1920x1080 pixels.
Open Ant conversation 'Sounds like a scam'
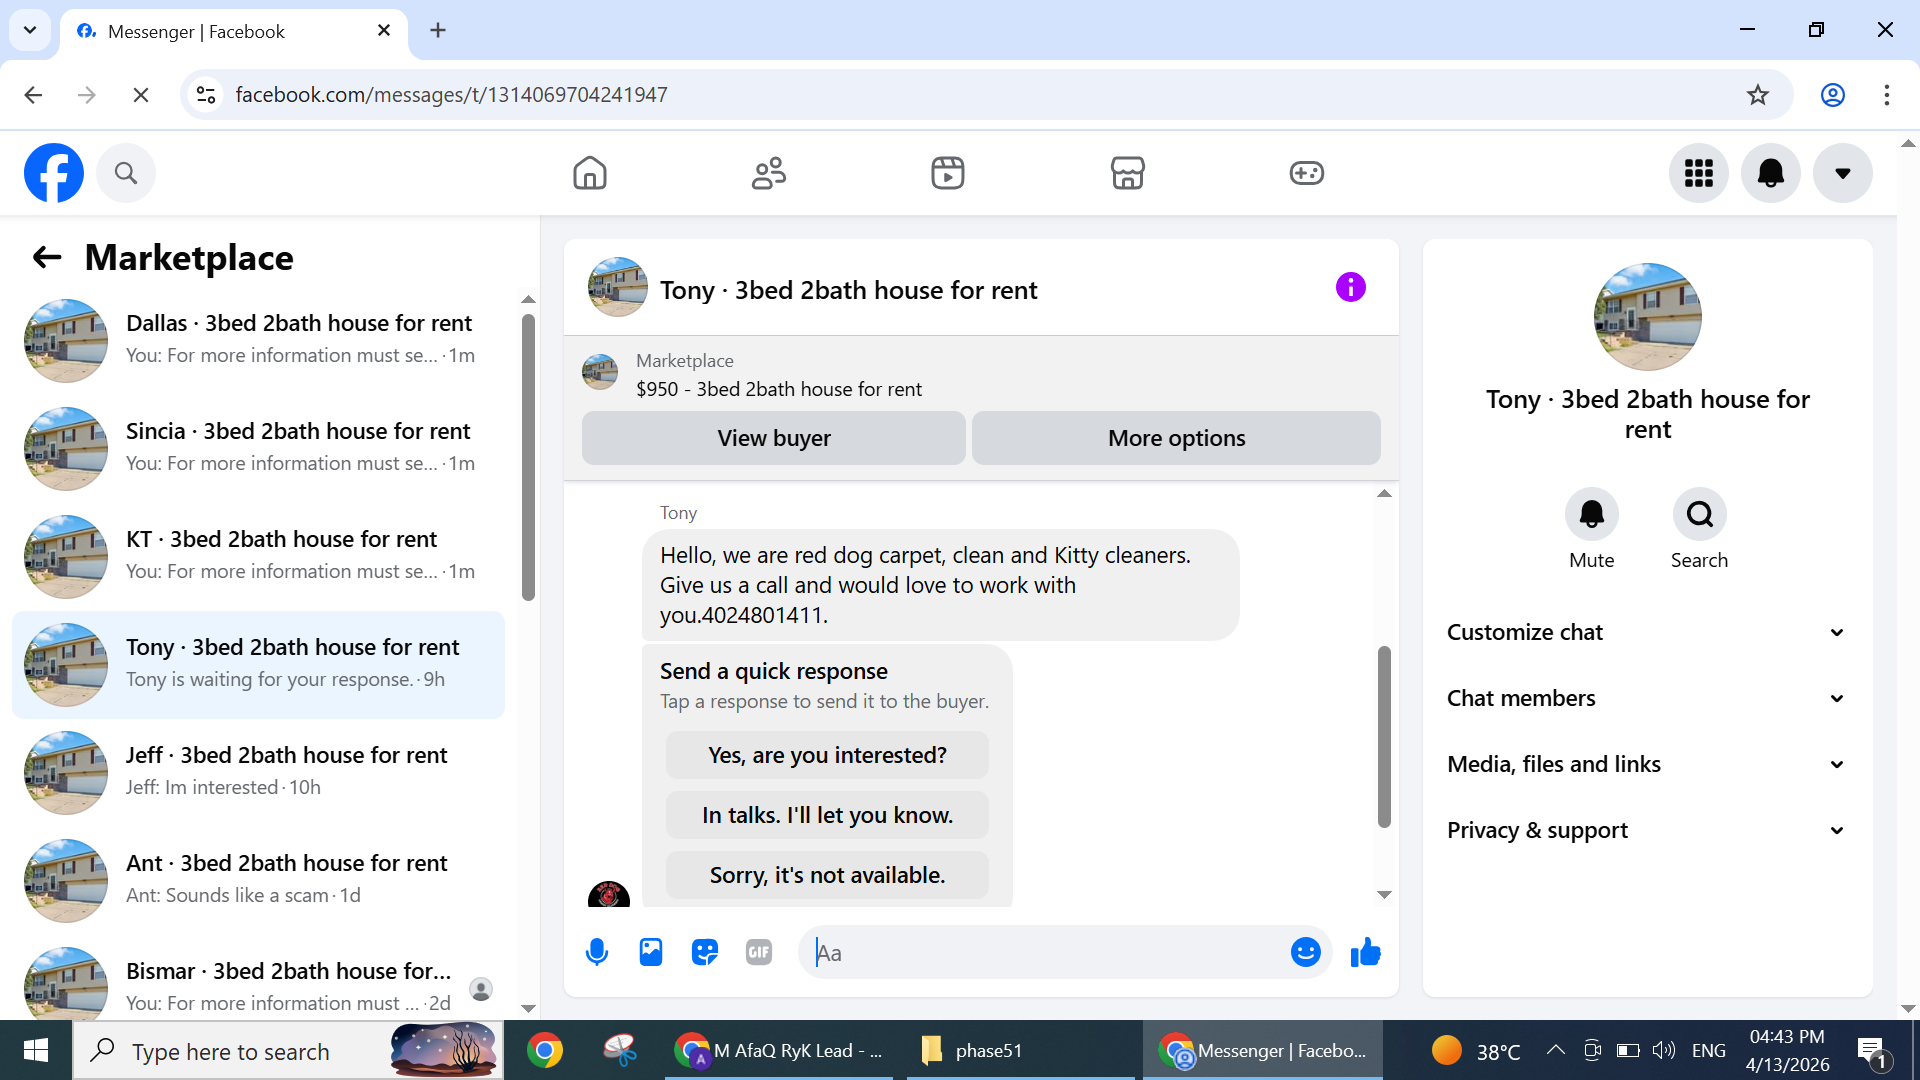pos(258,880)
